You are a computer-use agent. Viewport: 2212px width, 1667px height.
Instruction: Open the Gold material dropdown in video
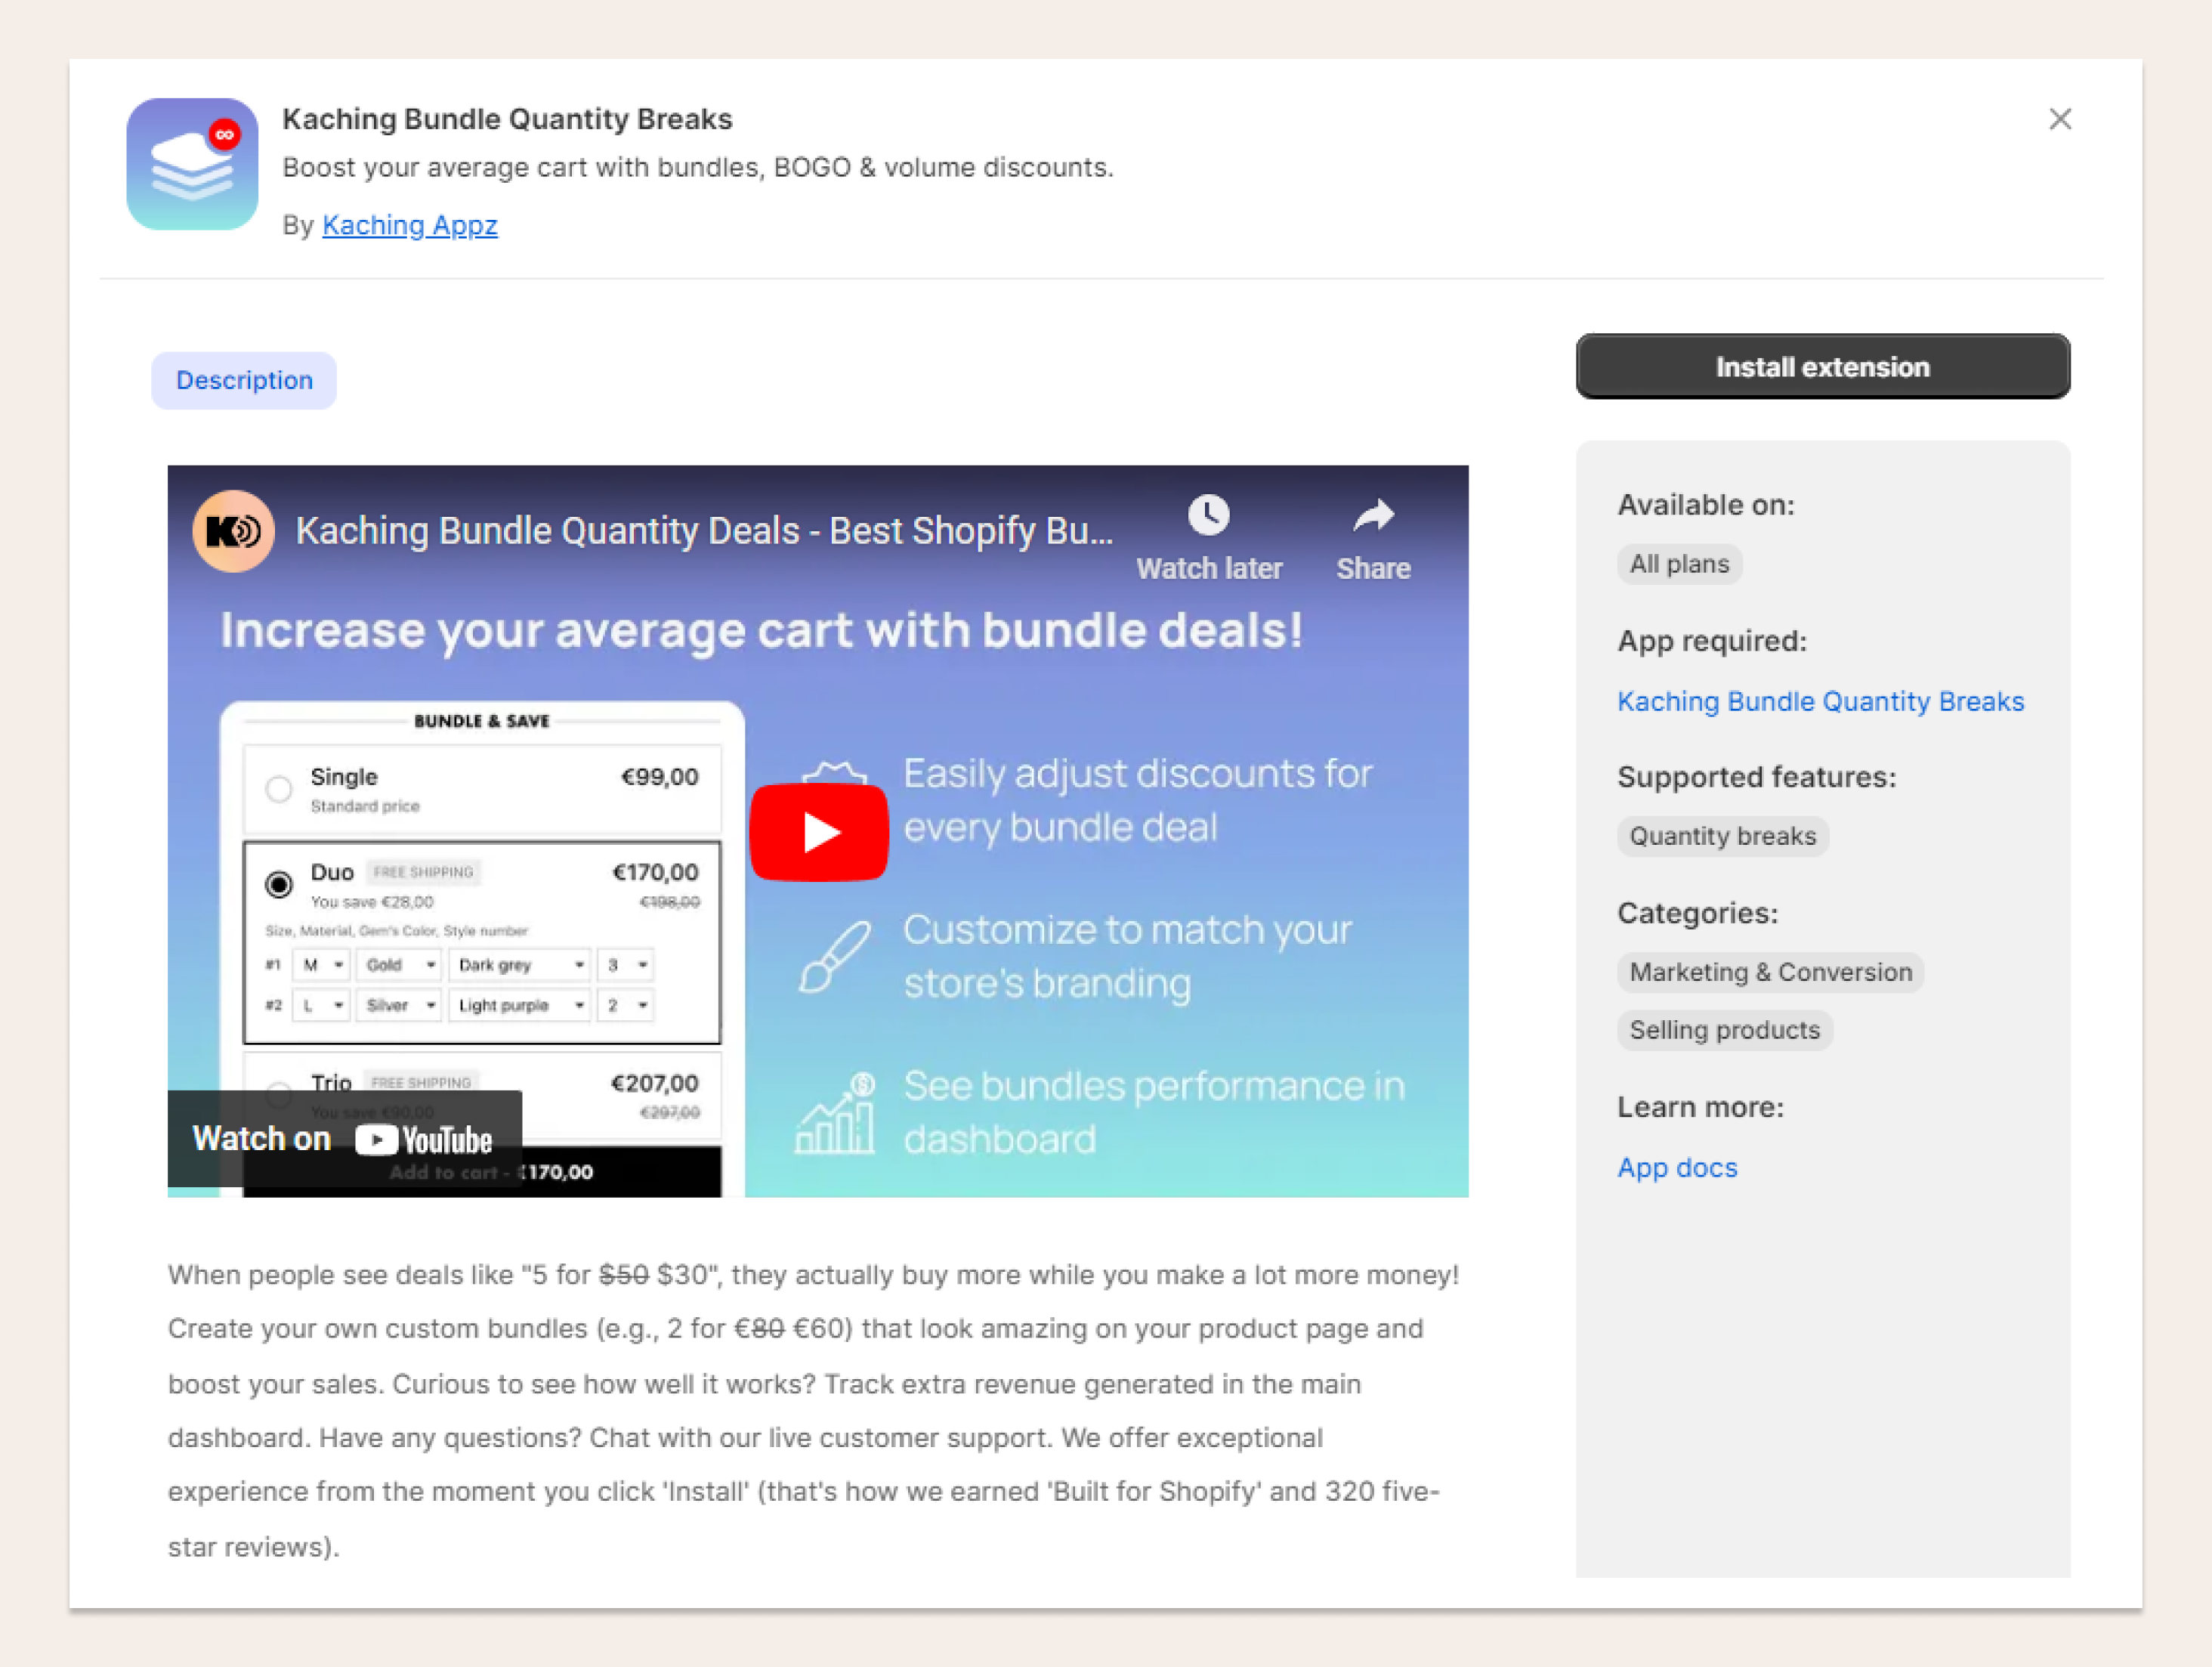coord(399,965)
